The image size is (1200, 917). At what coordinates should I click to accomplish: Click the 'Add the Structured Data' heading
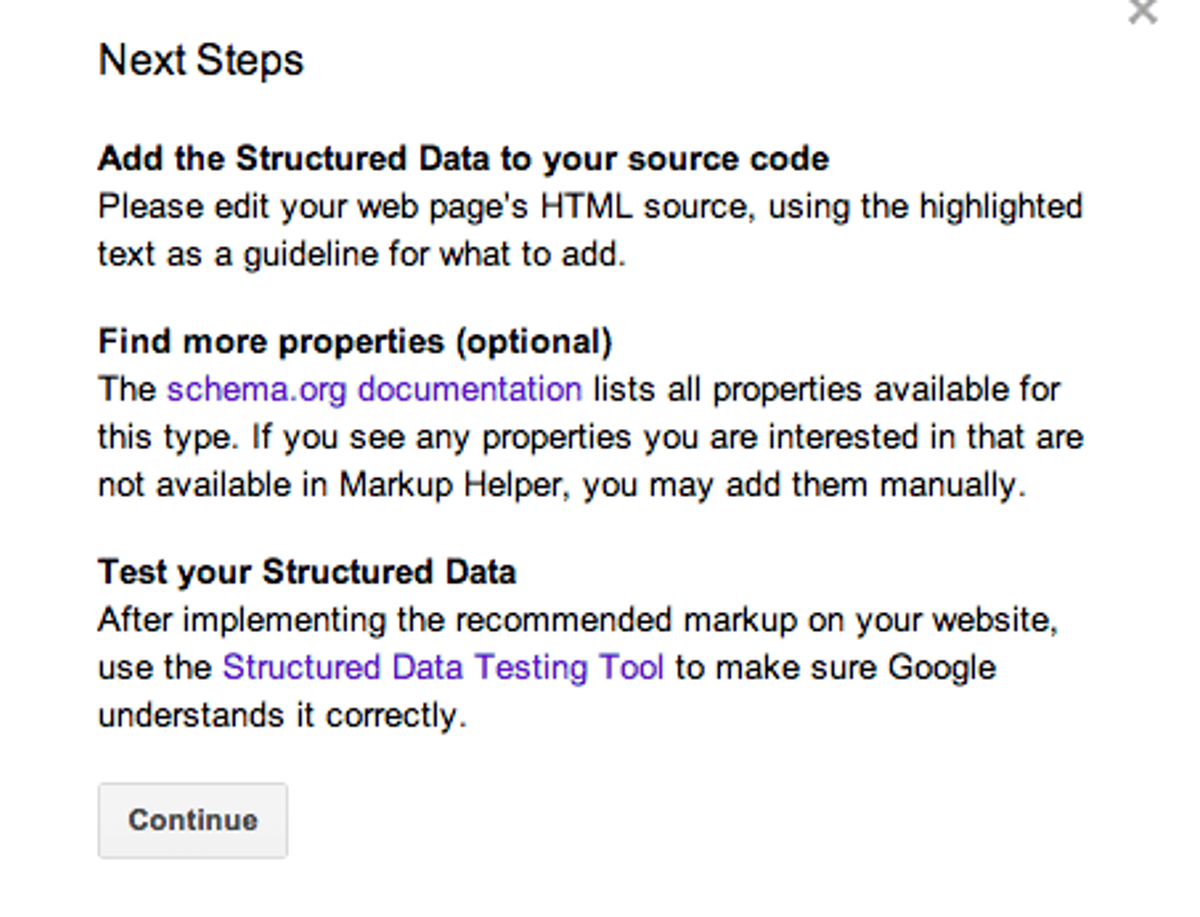click(463, 159)
